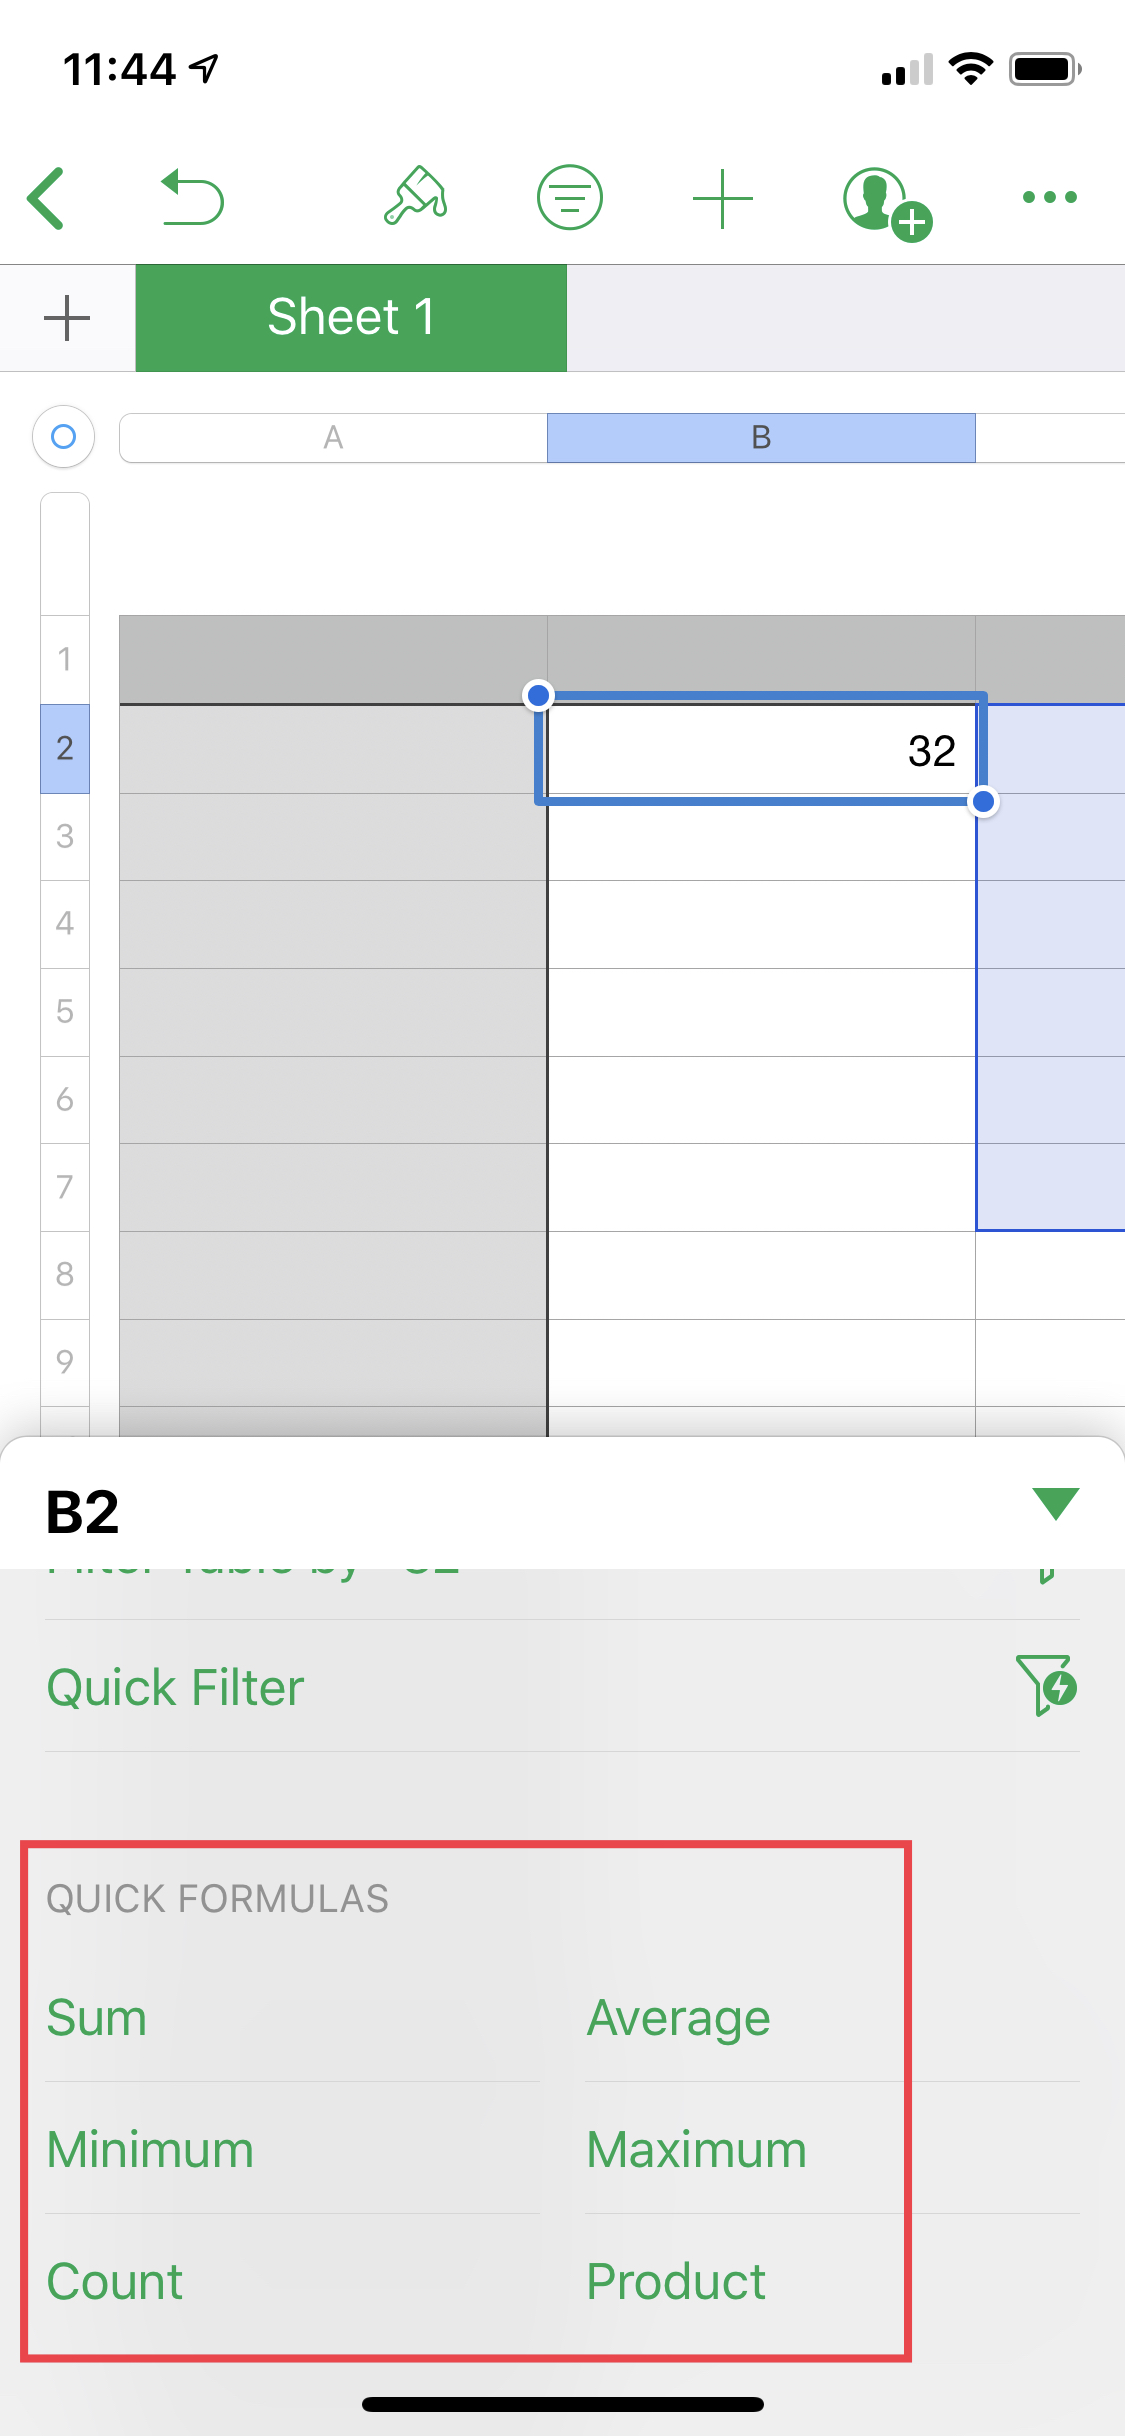1125x2436 pixels.
Task: Choose the Minimum quick formula
Action: click(x=150, y=2149)
